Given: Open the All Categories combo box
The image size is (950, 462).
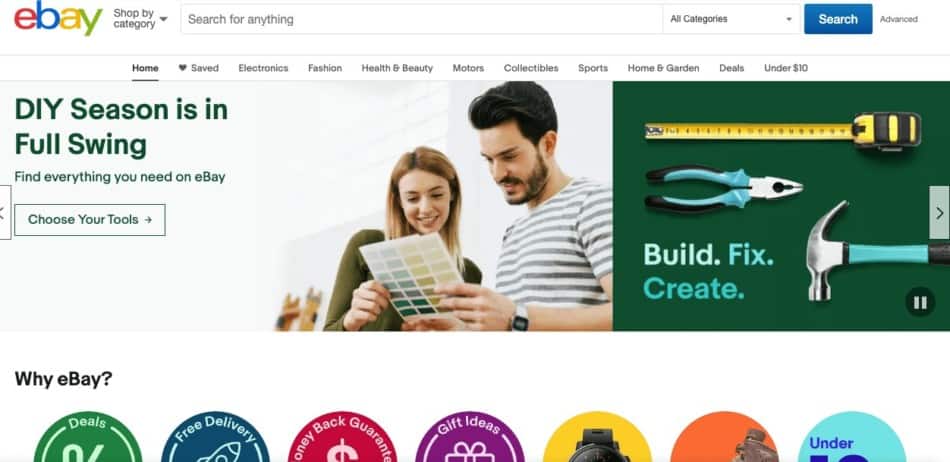Looking at the screenshot, I should pos(731,19).
